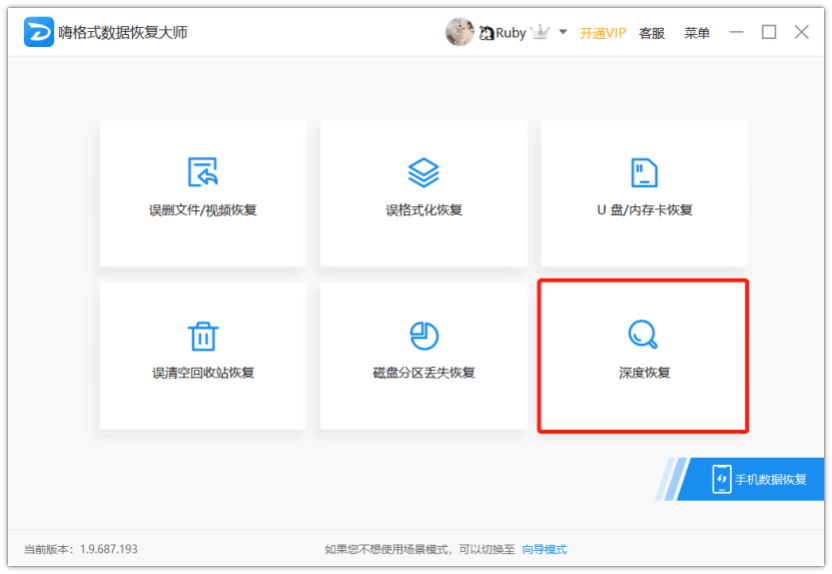Click current version 1.9.687.193 text
The image size is (832, 574).
pyautogui.click(x=81, y=549)
